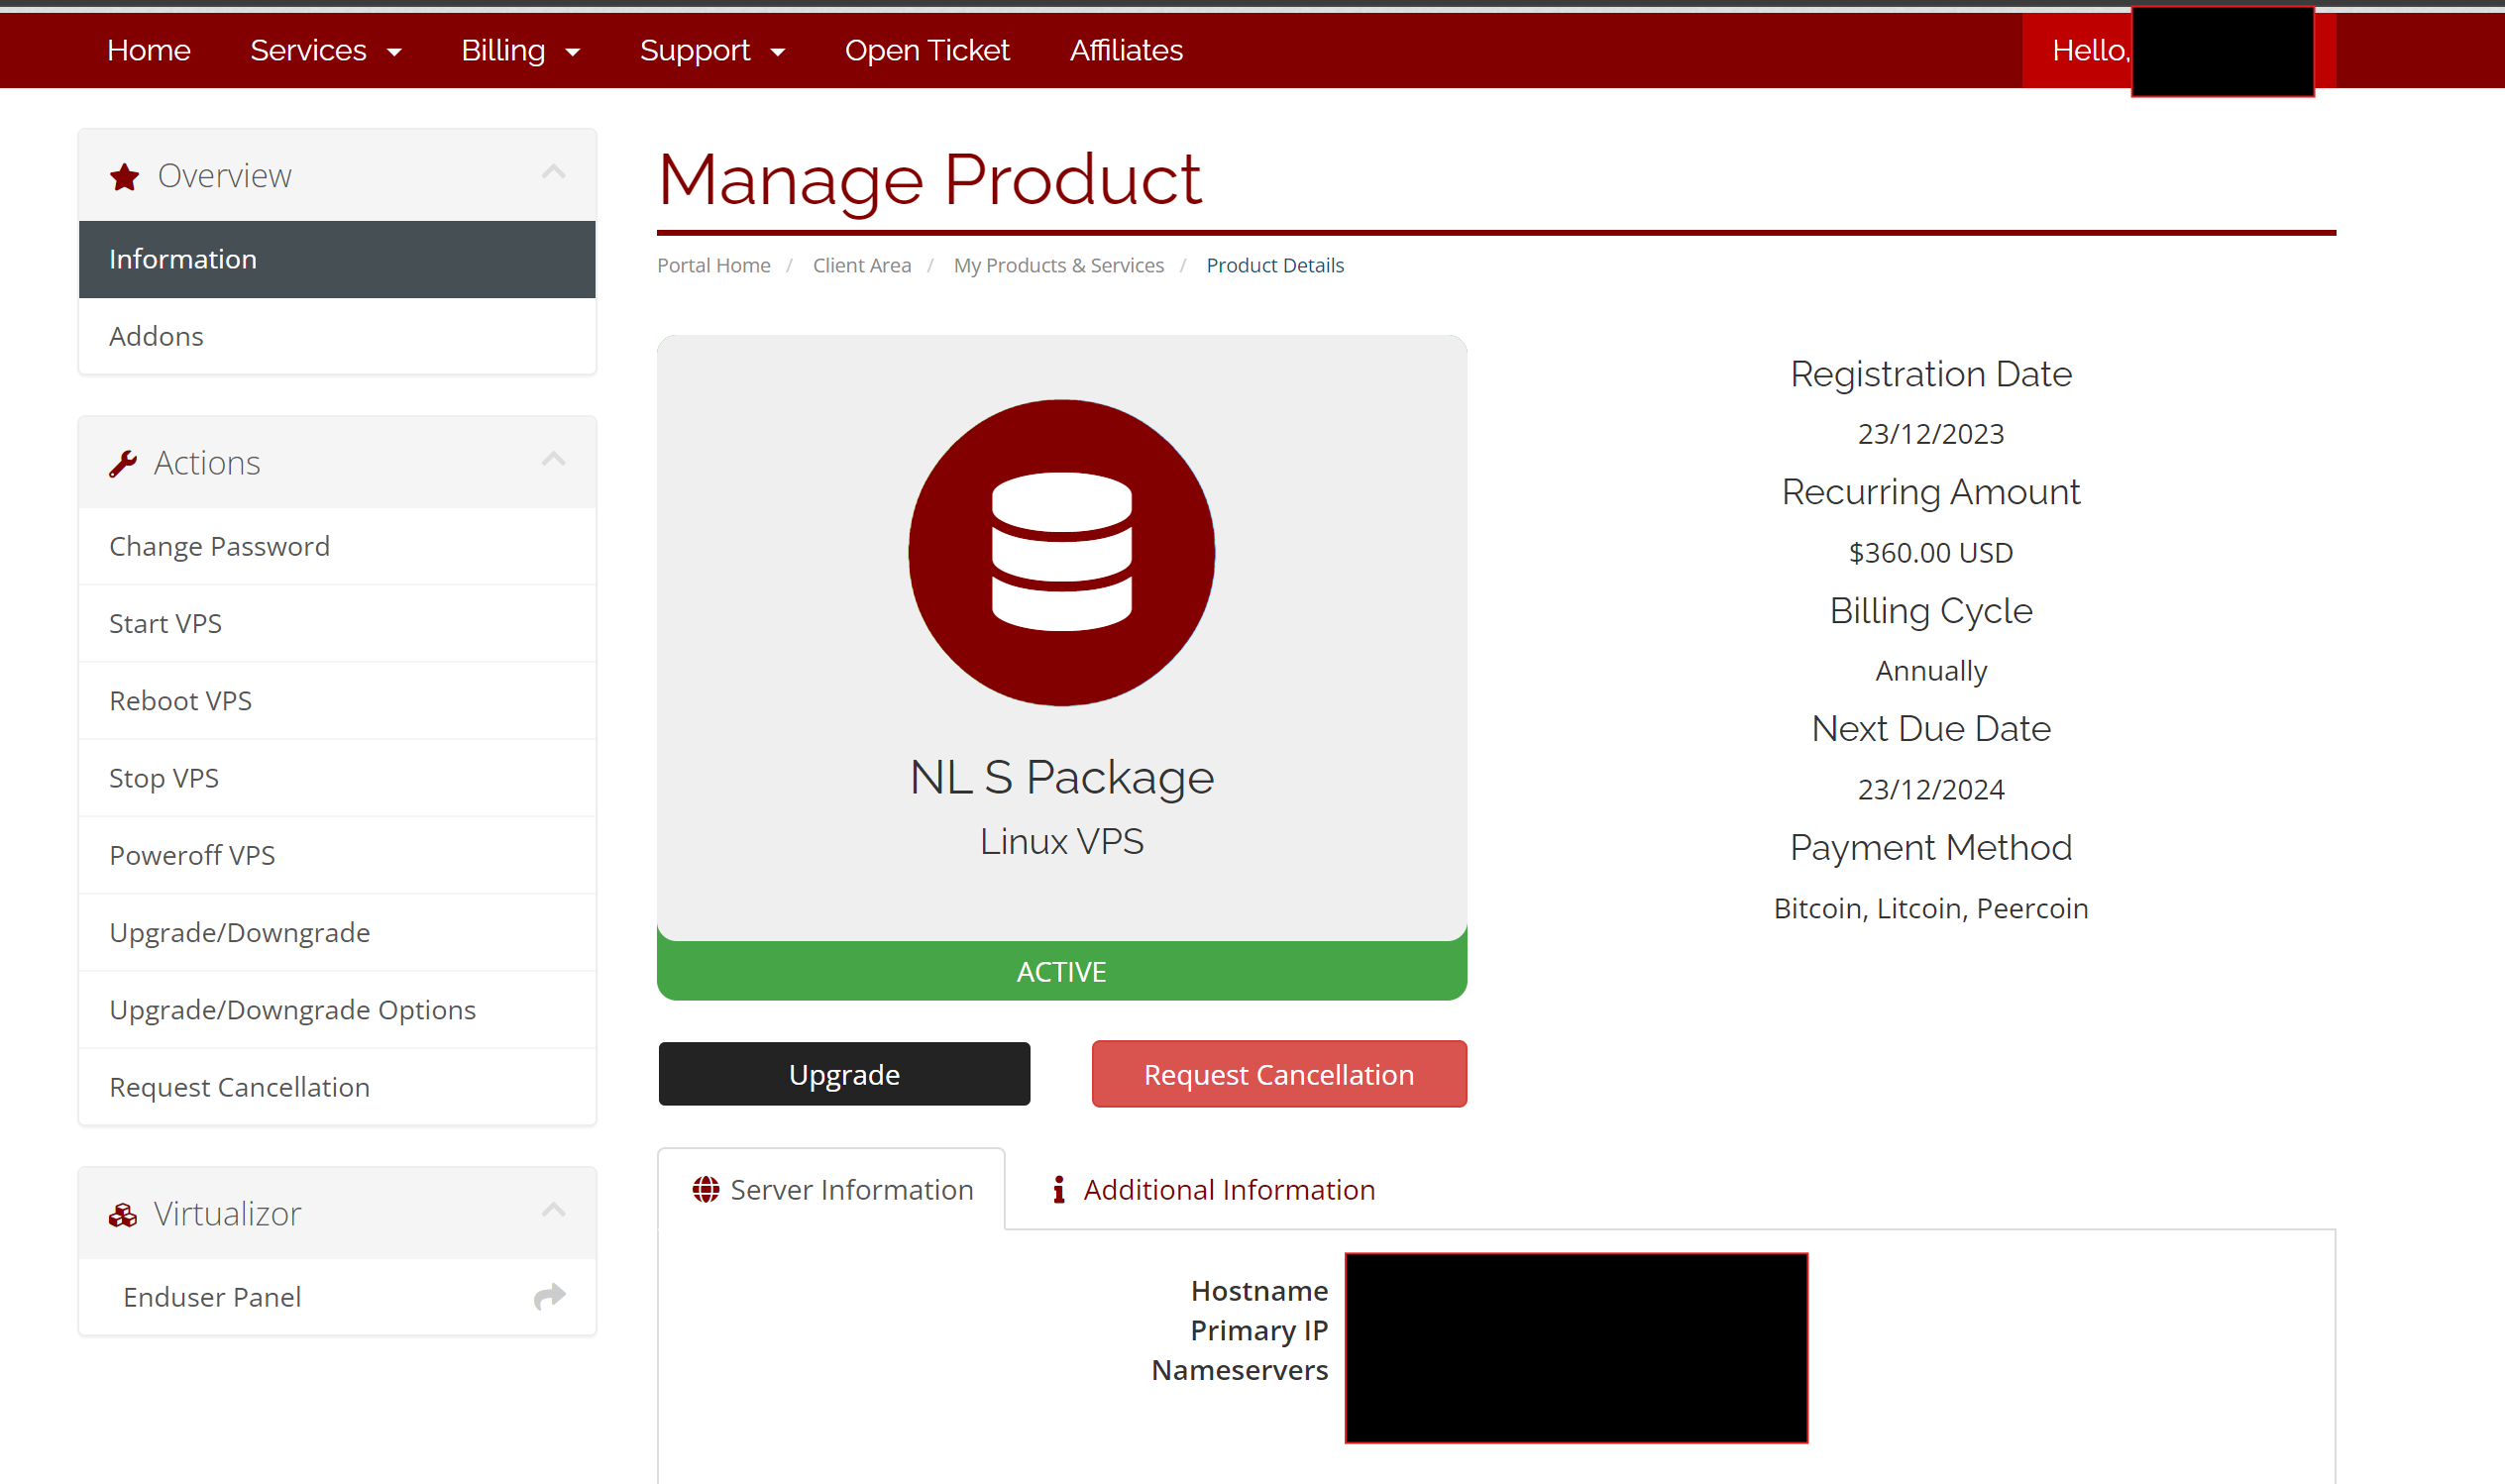Image resolution: width=2505 pixels, height=1484 pixels.
Task: Collapse the Virtualizor panel chevron
Action: pos(553,1210)
